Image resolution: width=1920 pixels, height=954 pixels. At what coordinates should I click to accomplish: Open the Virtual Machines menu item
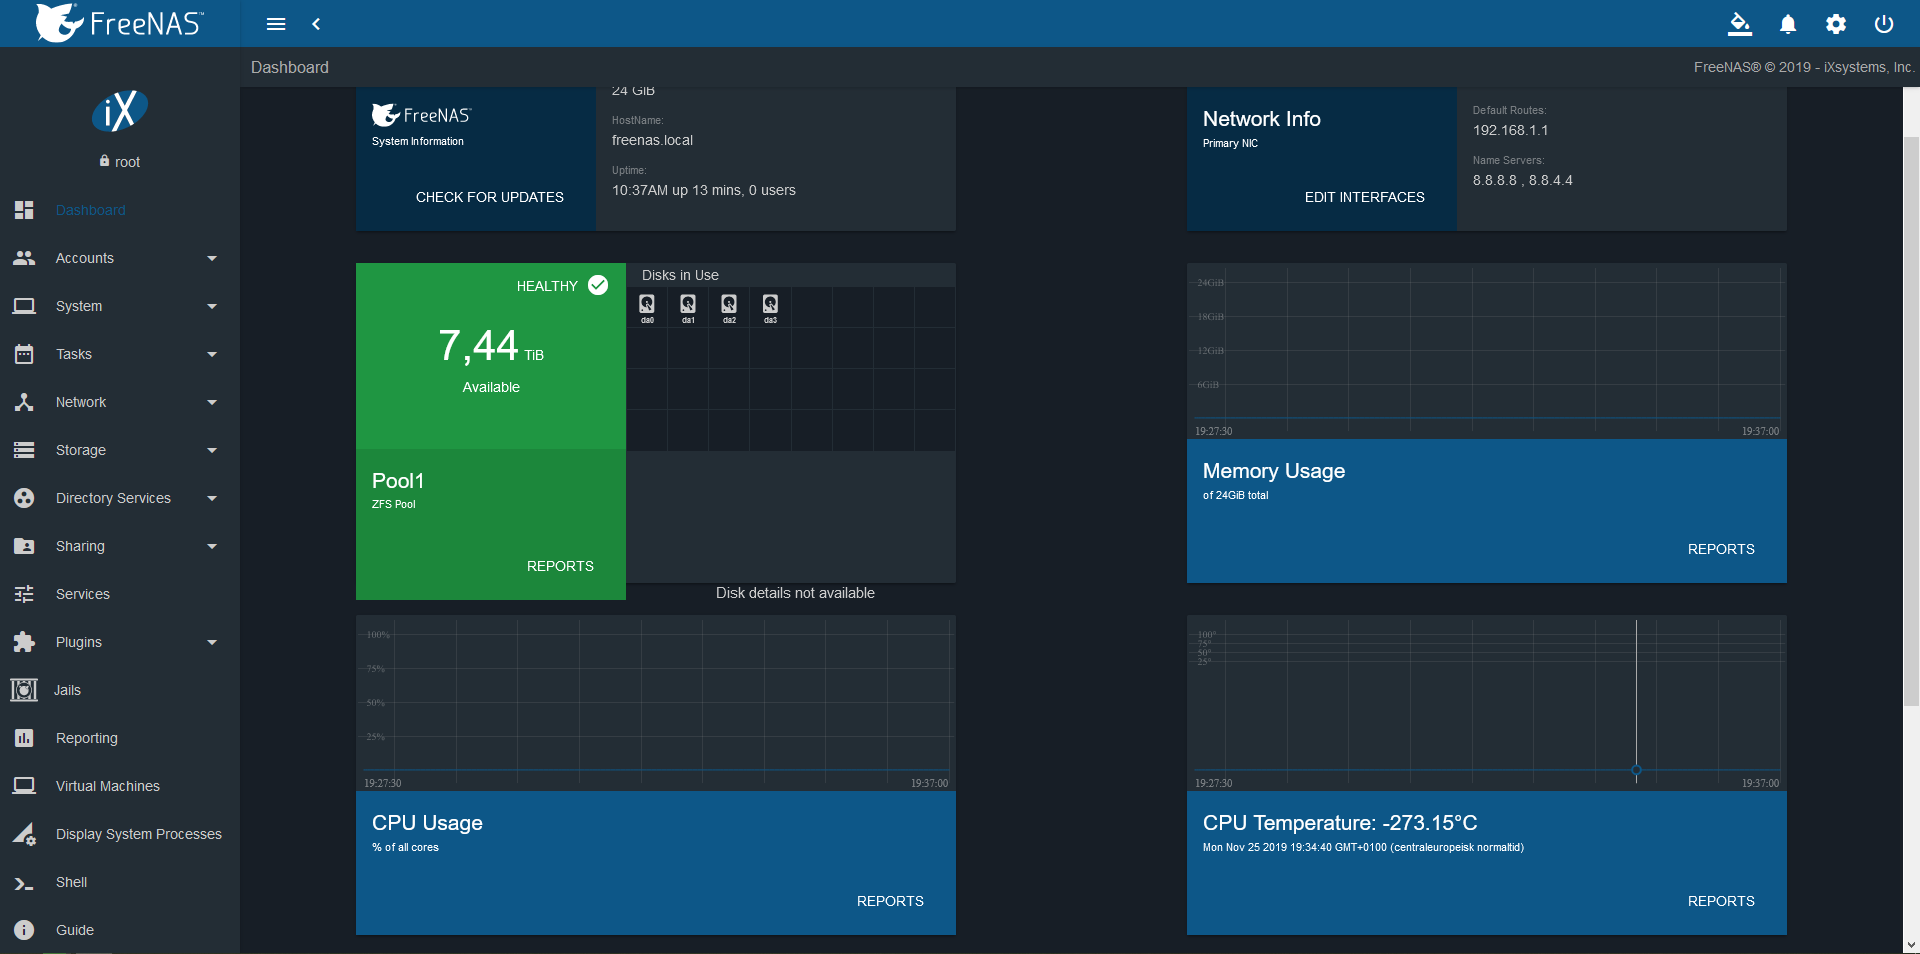pos(120,786)
